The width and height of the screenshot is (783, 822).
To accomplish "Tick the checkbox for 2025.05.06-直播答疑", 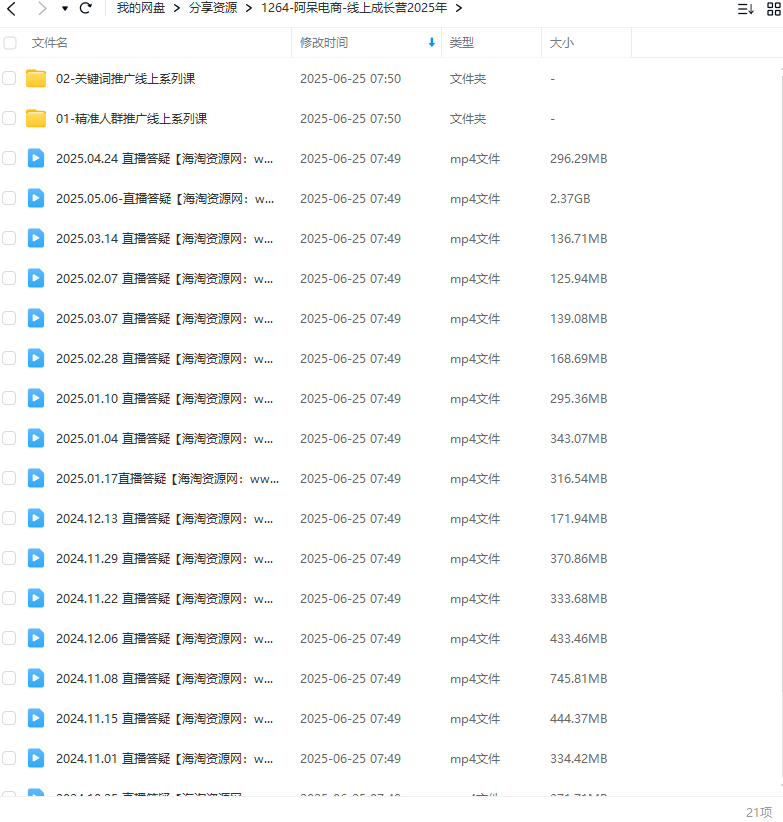I will pyautogui.click(x=9, y=198).
